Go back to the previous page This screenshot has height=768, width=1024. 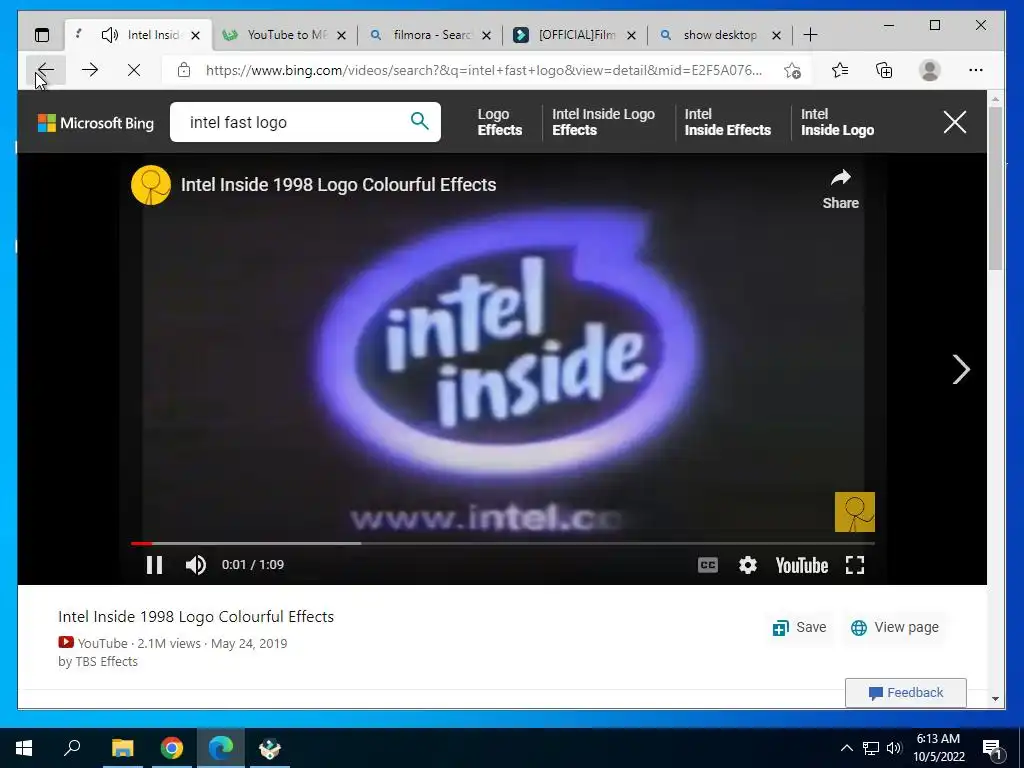(x=46, y=70)
